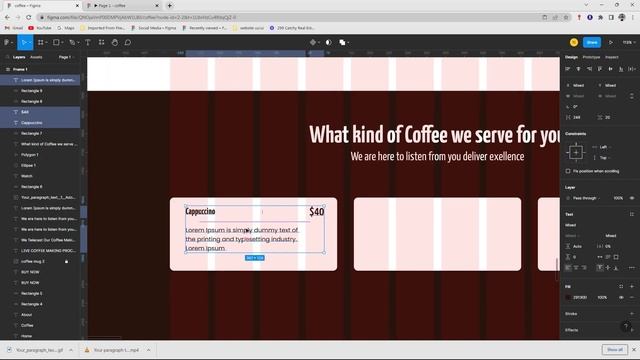Viewport: 640px width, 360px height.
Task: Open Pass through blend mode dropdown
Action: [x=587, y=198]
